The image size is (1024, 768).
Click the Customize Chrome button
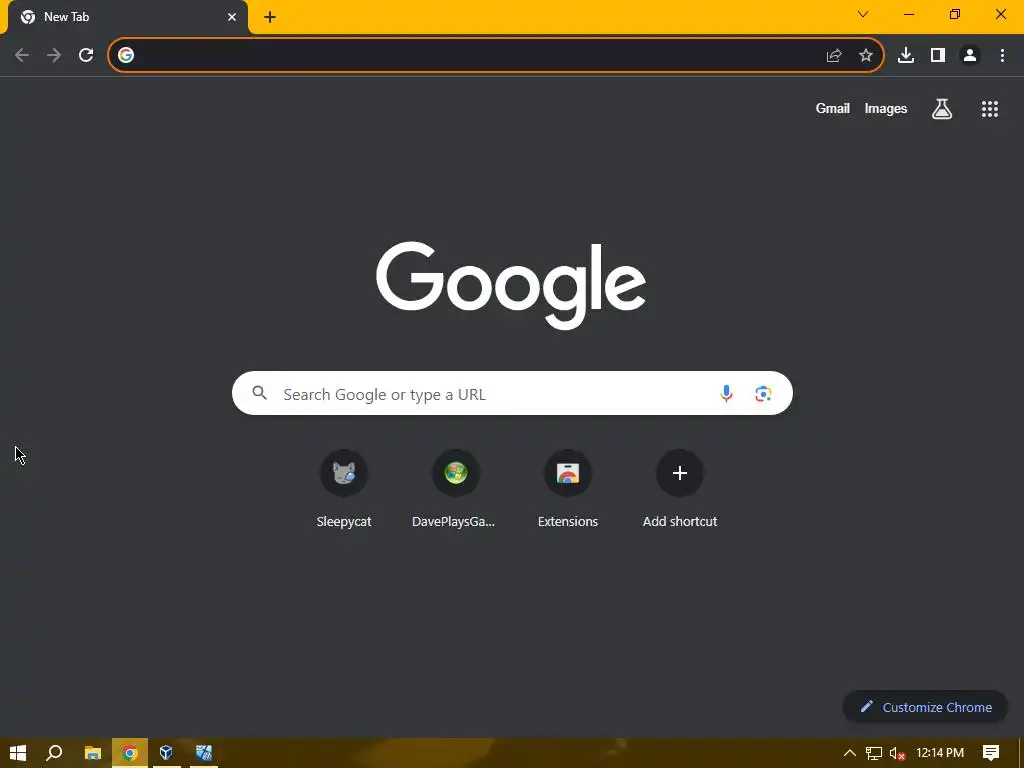coord(925,707)
